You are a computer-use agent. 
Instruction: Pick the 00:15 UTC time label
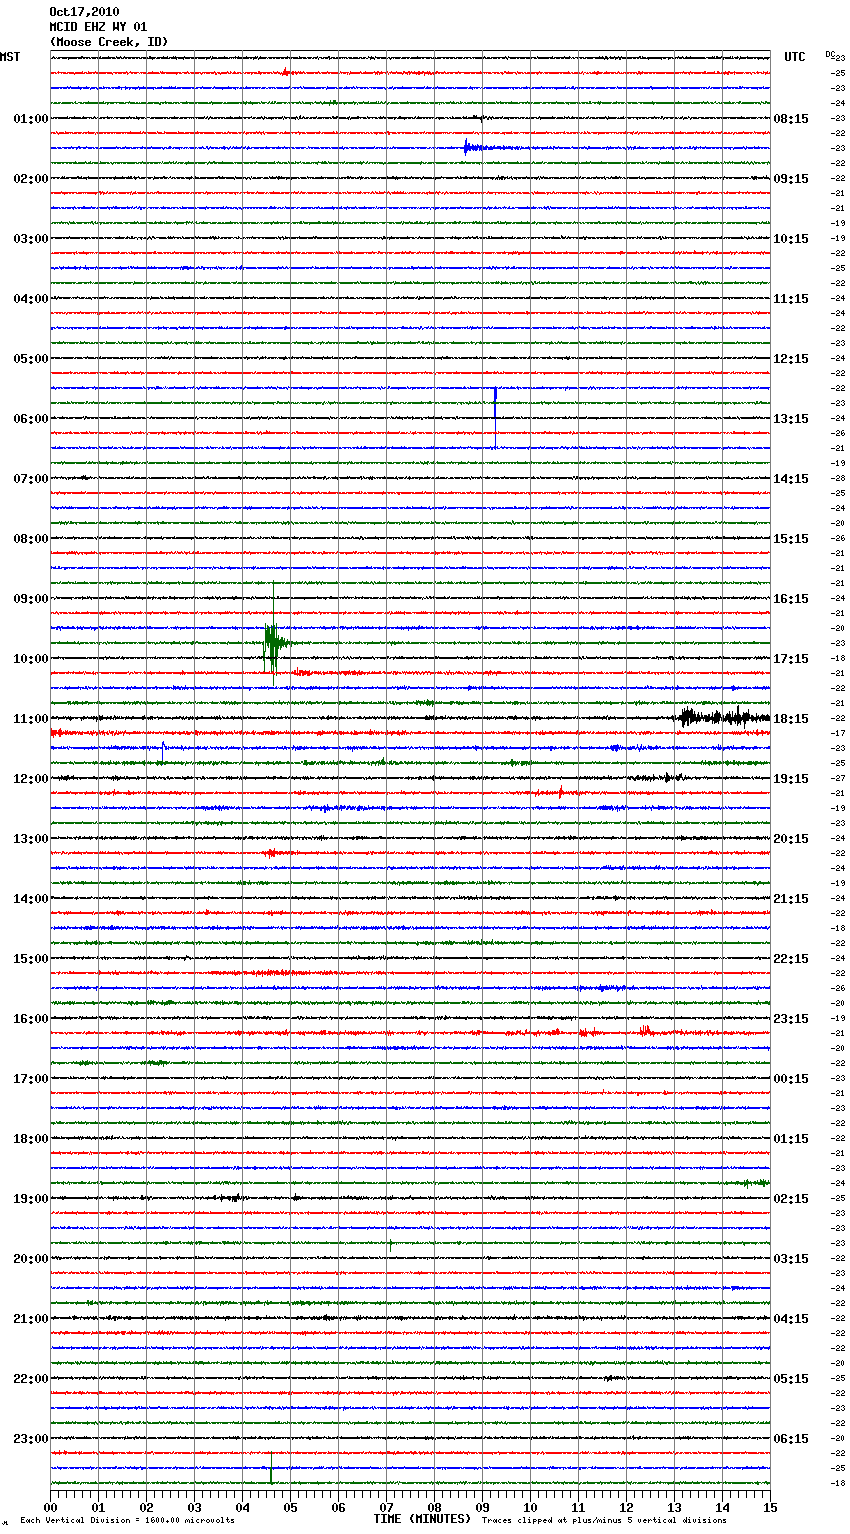(x=791, y=1078)
